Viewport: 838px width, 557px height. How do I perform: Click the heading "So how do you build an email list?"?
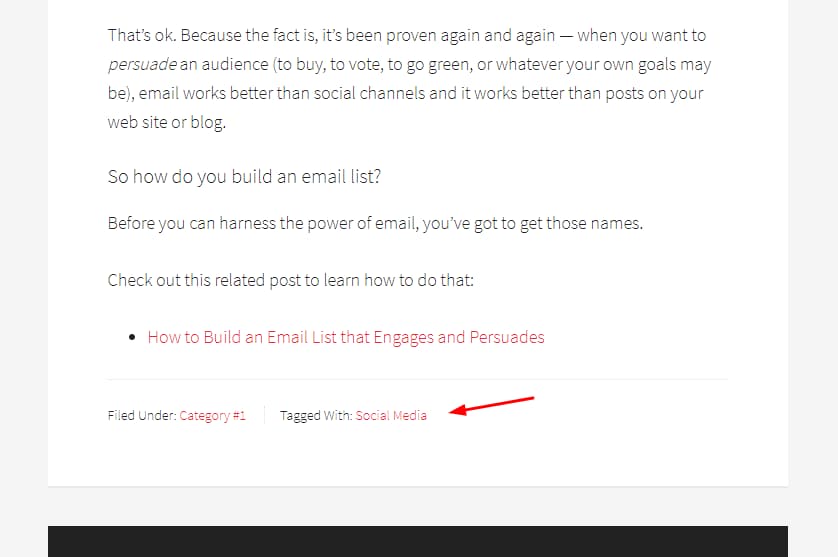click(244, 176)
